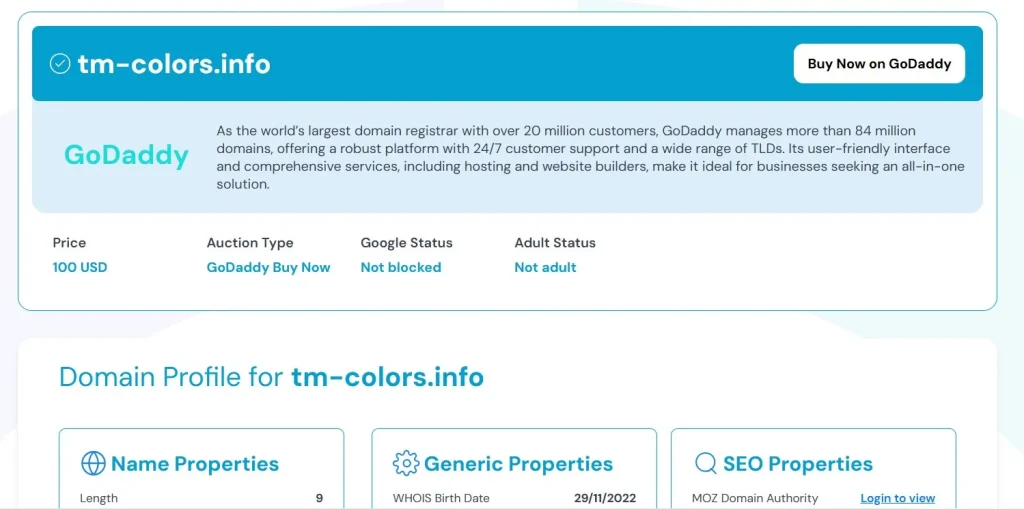The height and width of the screenshot is (509, 1024).
Task: Click the GoDaddy registrar description paragraph
Action: (x=590, y=158)
